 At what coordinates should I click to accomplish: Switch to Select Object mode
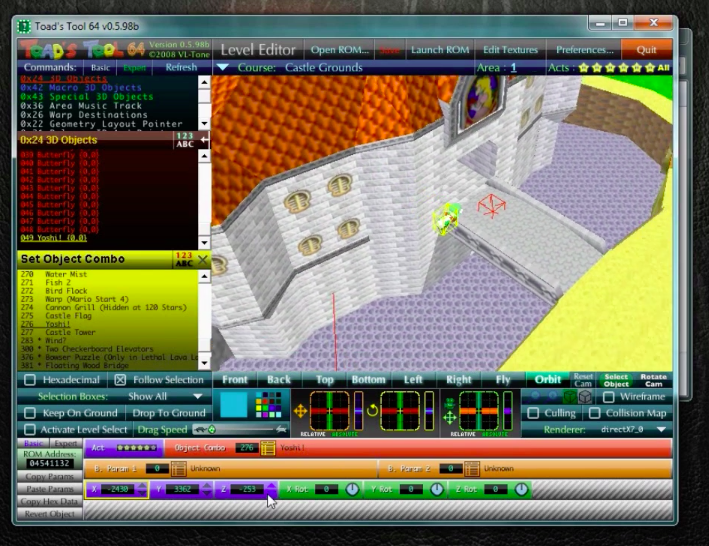(x=616, y=380)
